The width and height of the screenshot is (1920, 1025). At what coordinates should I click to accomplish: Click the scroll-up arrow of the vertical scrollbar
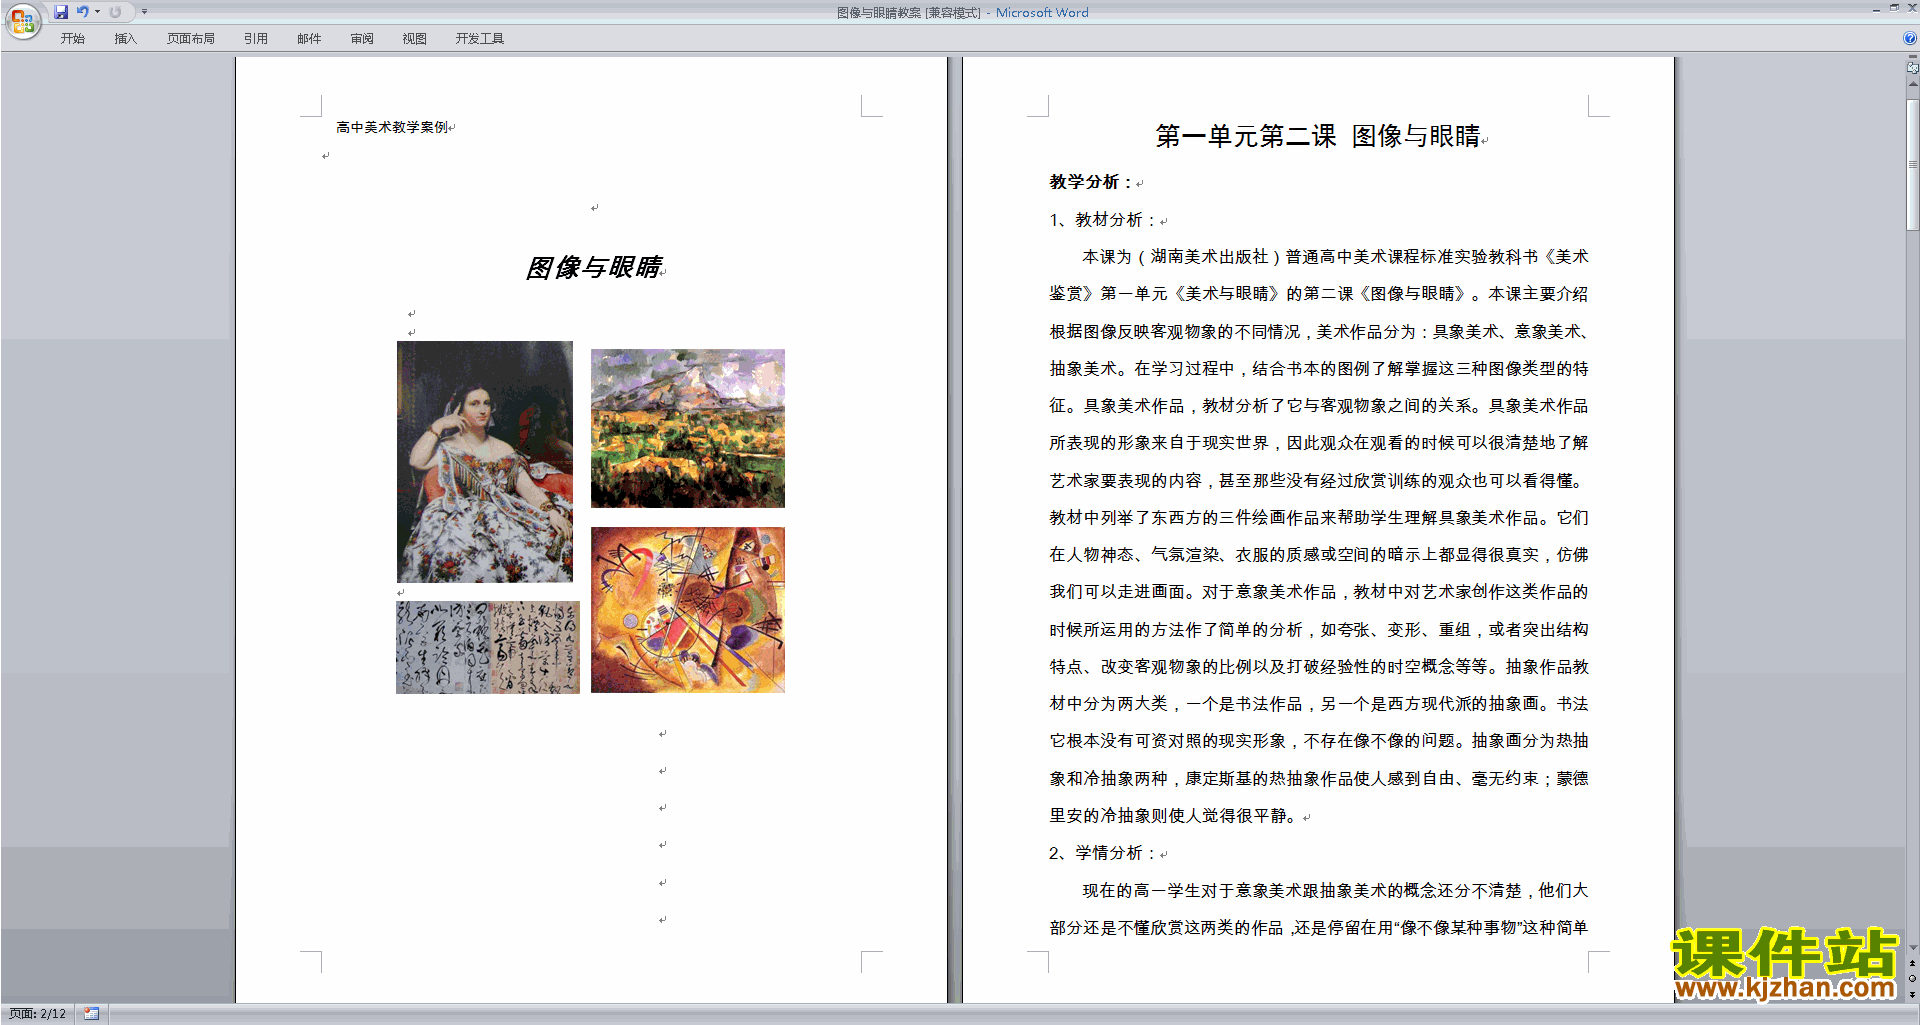point(1912,83)
